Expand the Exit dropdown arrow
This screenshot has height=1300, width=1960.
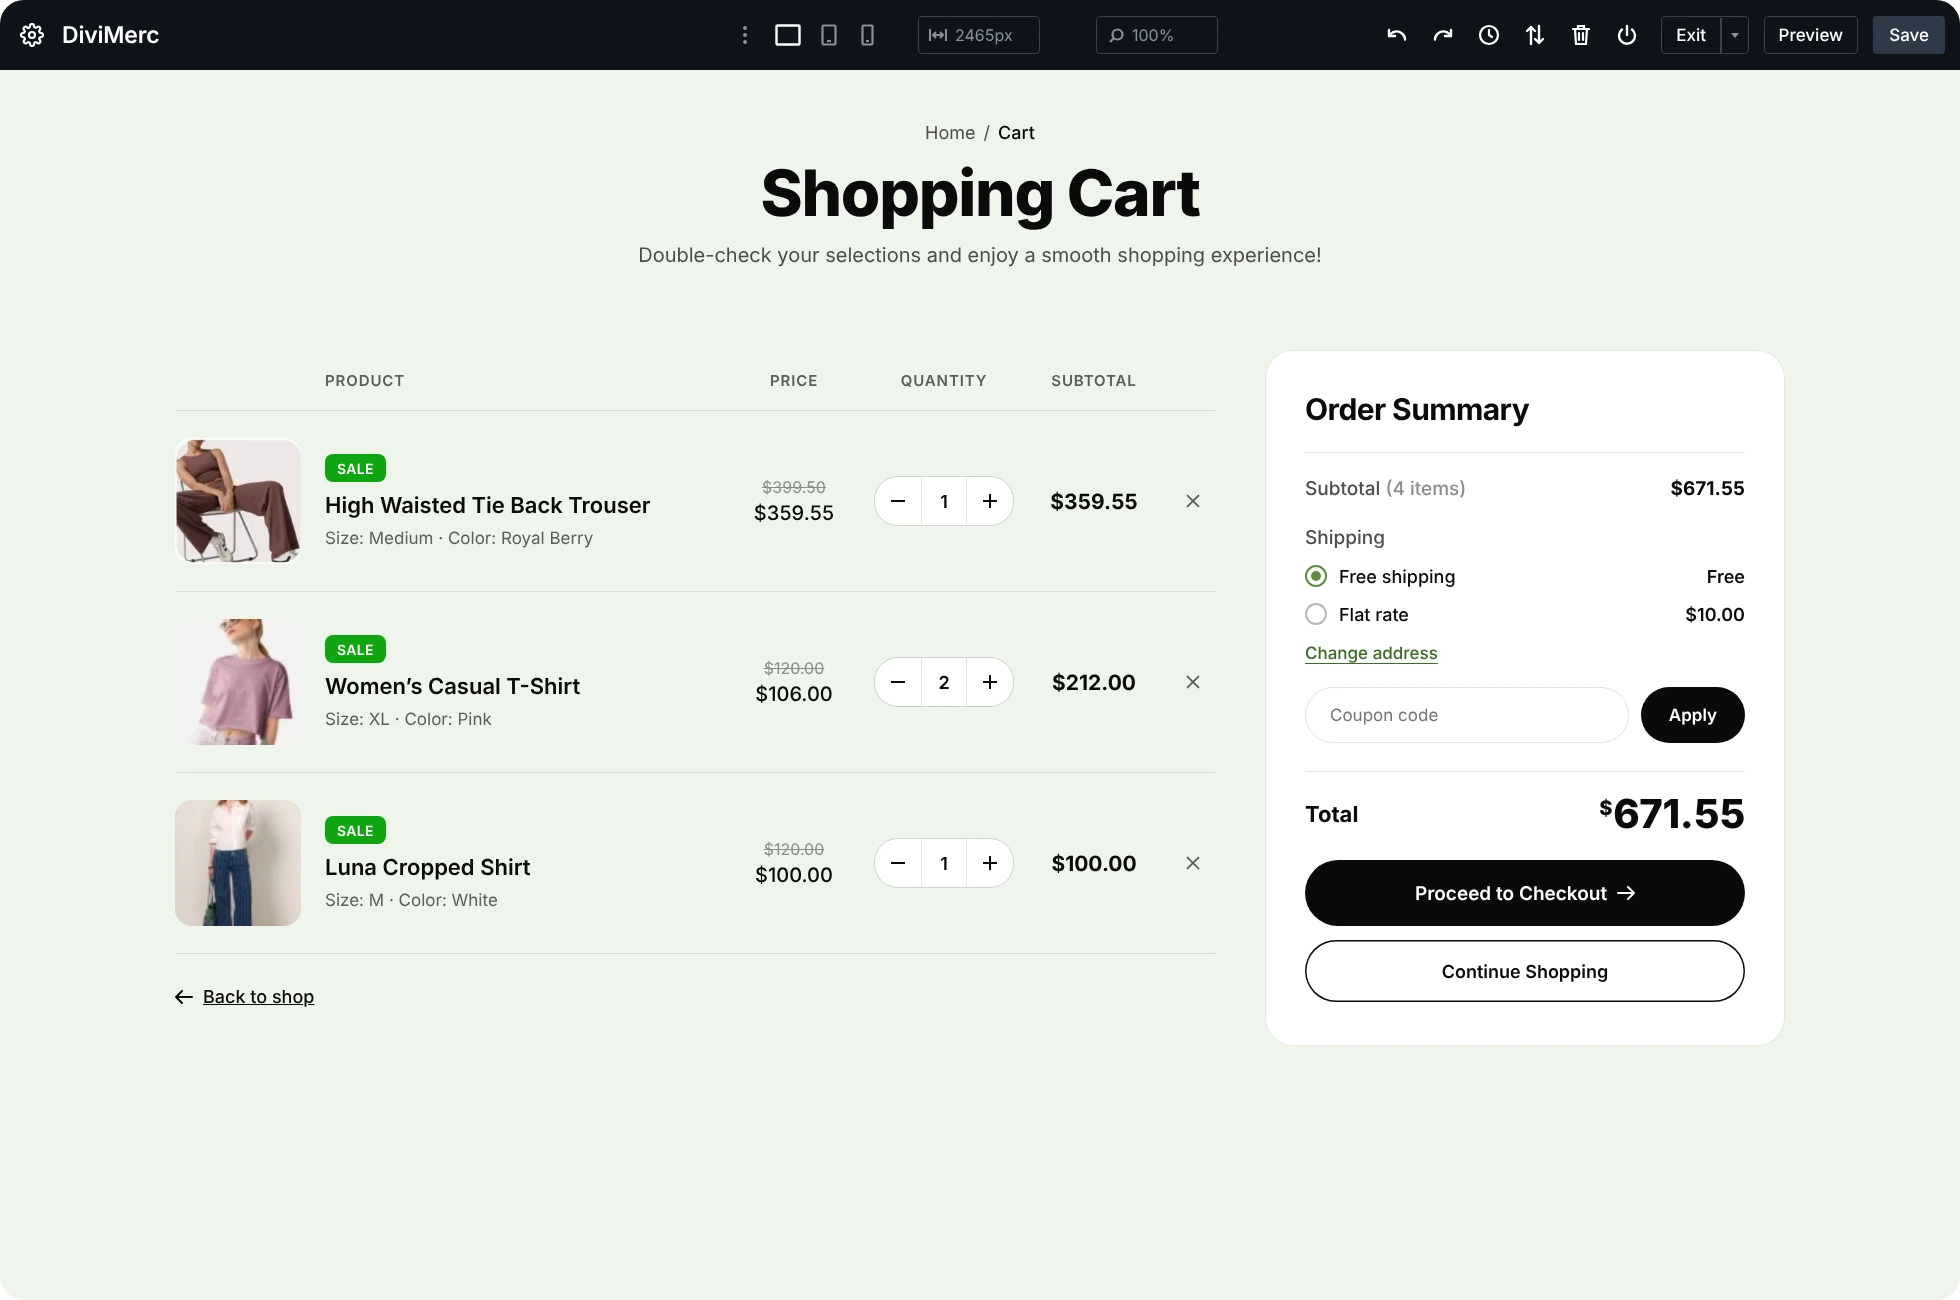[x=1735, y=35]
